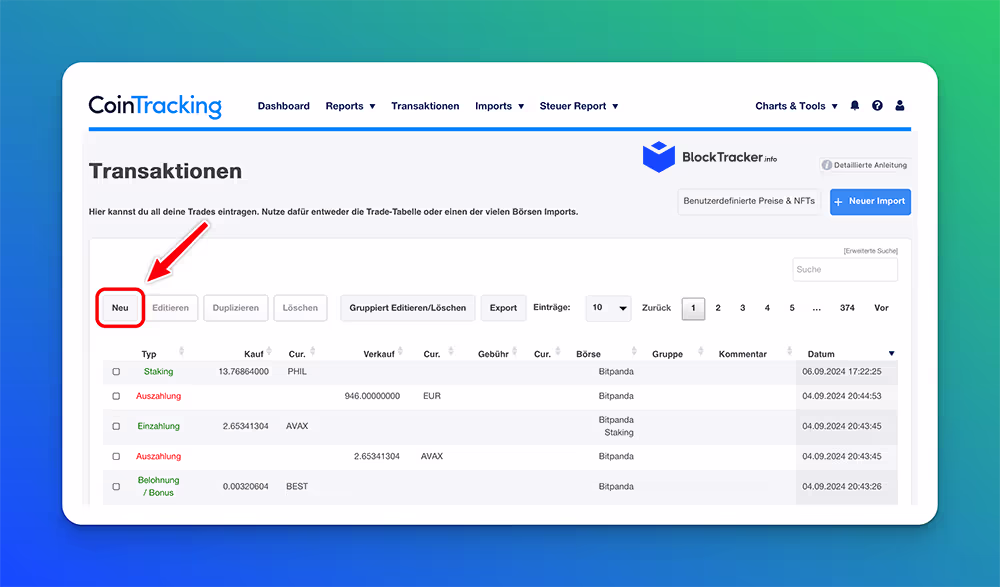The image size is (1000, 587).
Task: Toggle the Datum descending sort arrow
Action: point(892,353)
